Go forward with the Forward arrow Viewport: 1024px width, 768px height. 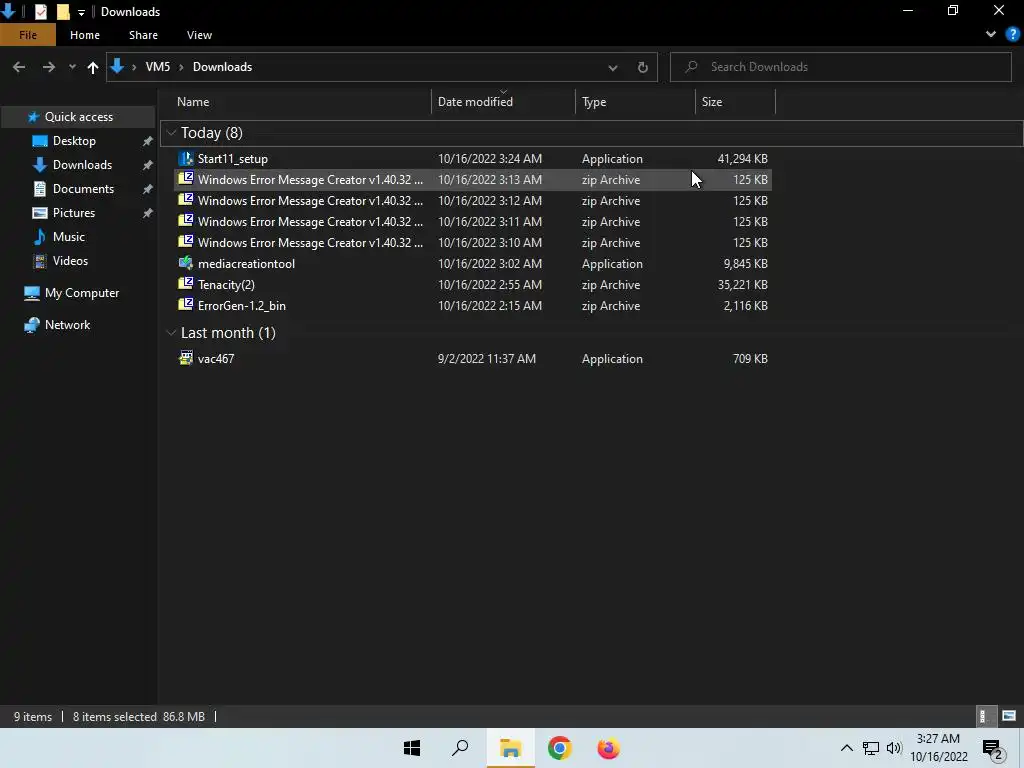click(x=49, y=67)
